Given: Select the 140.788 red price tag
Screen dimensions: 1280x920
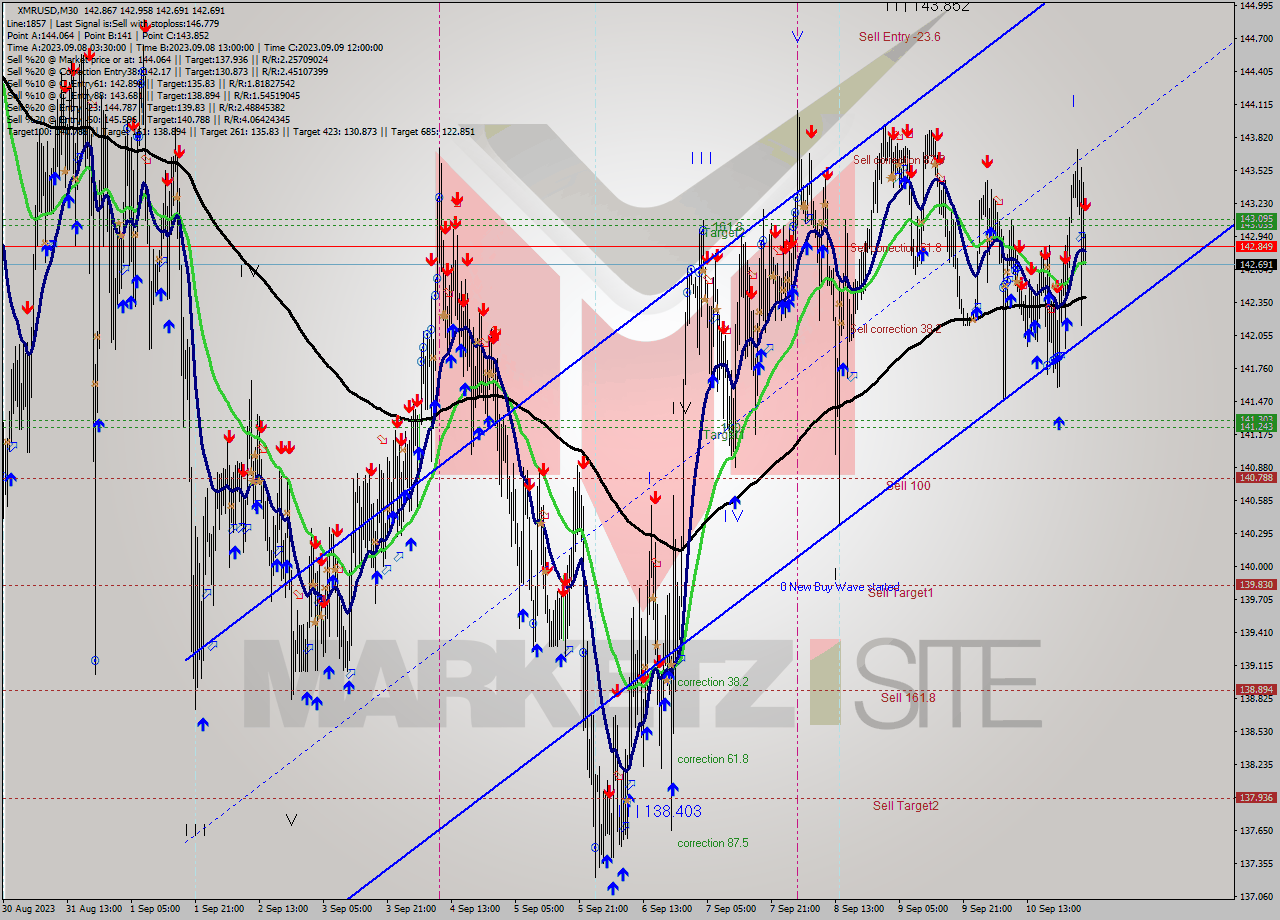Looking at the screenshot, I should tap(1256, 478).
